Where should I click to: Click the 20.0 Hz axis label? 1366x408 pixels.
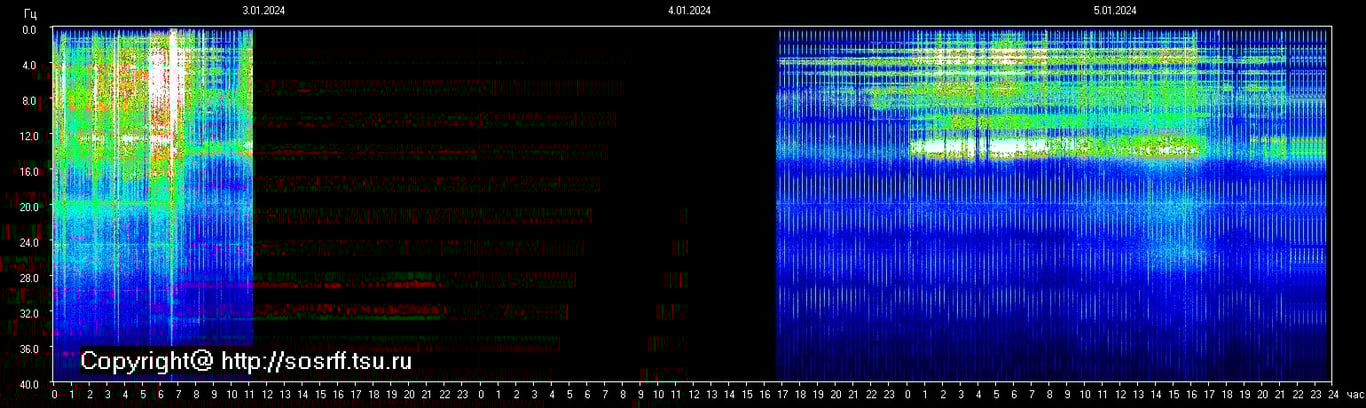28,207
